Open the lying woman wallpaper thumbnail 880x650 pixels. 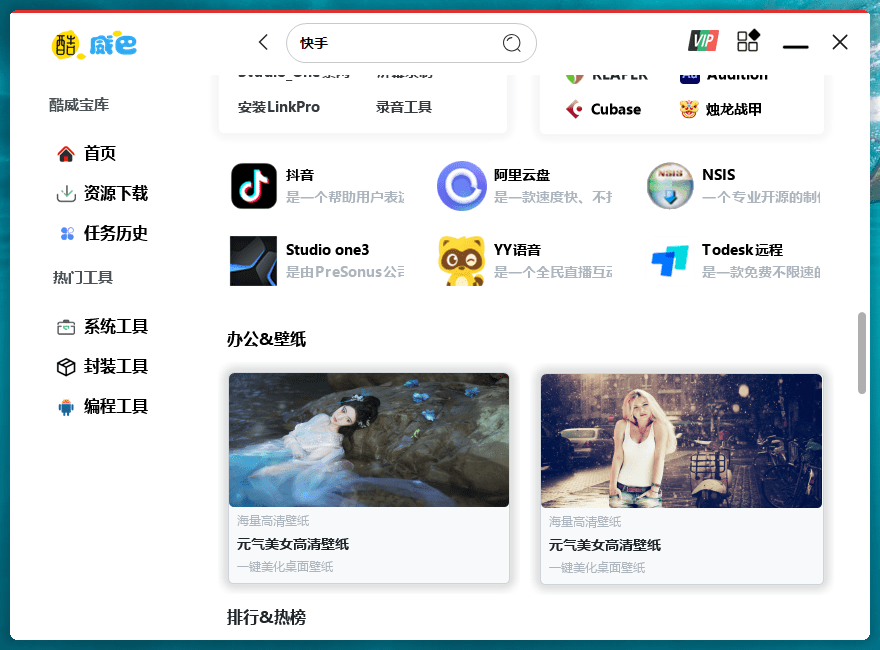(x=369, y=440)
